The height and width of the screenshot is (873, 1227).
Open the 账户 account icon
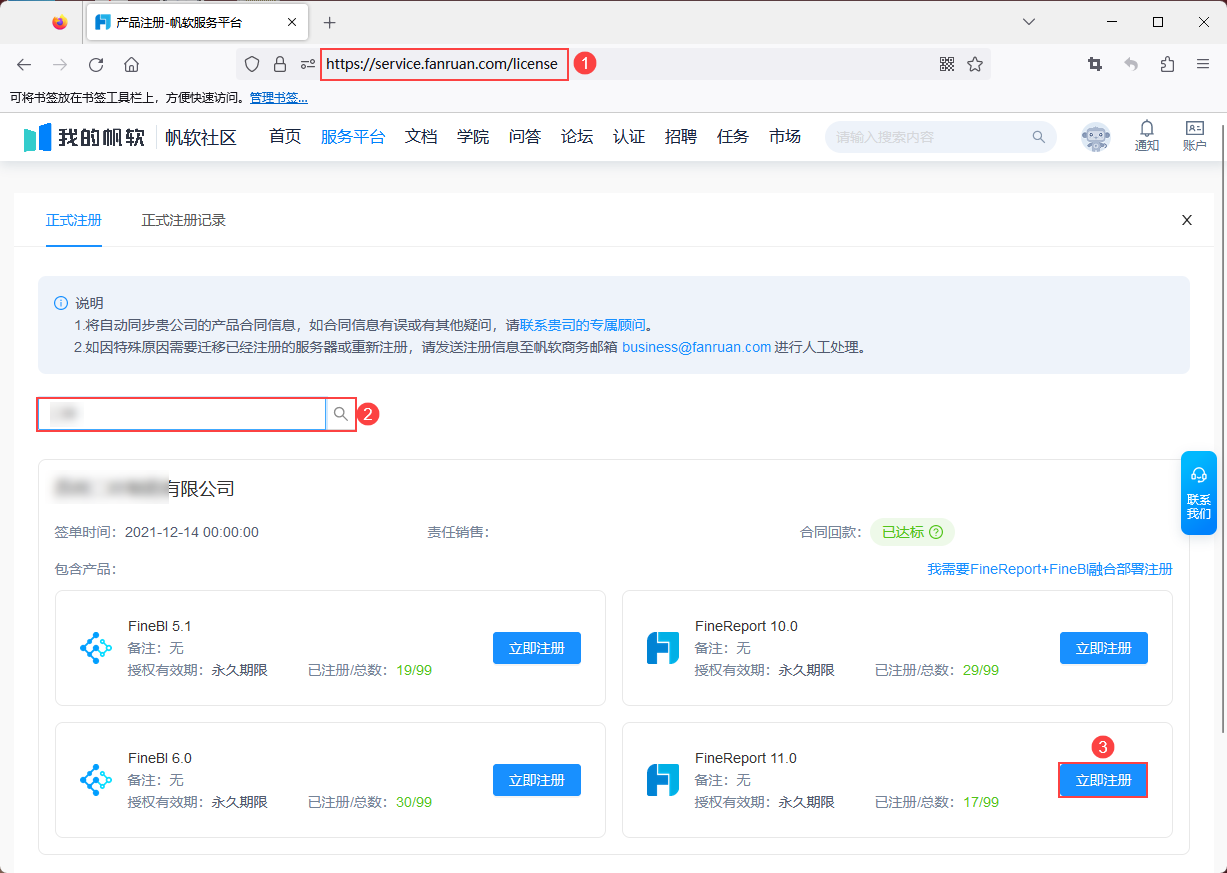[x=1194, y=136]
